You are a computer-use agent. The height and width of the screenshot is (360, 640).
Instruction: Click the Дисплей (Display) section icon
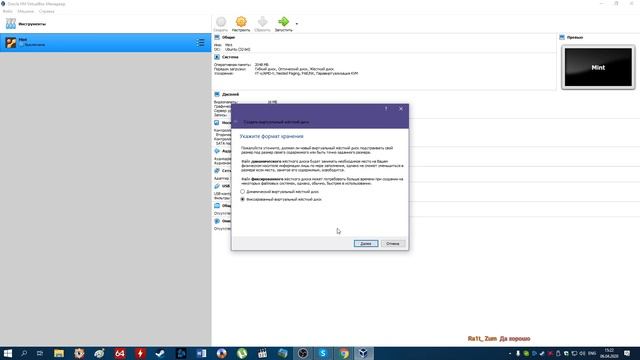pyautogui.click(x=217, y=94)
